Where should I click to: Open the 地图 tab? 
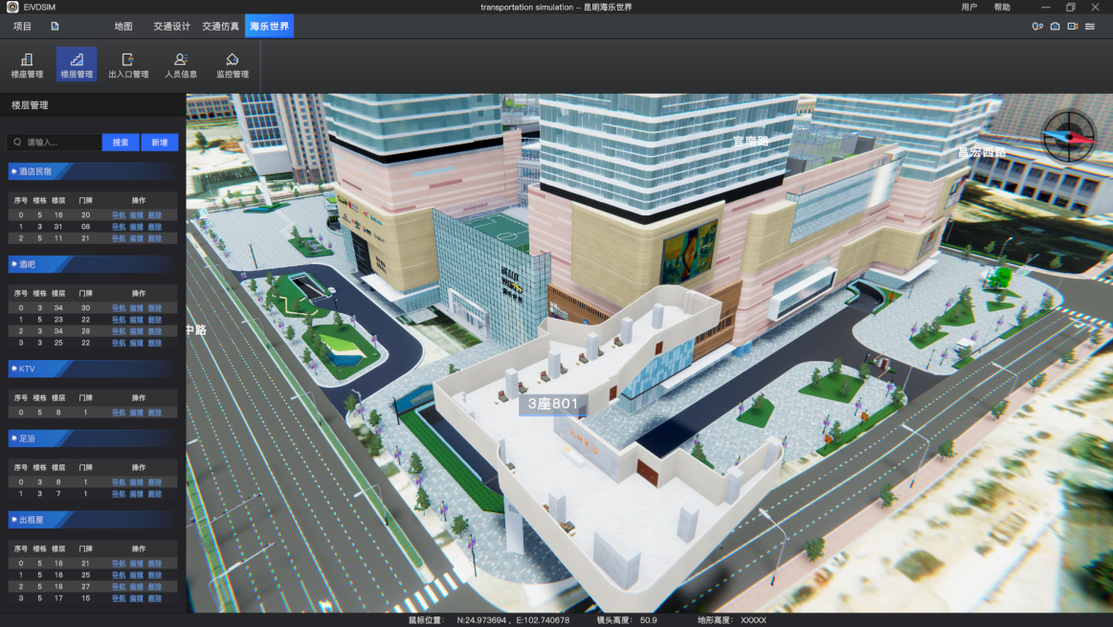coord(124,26)
